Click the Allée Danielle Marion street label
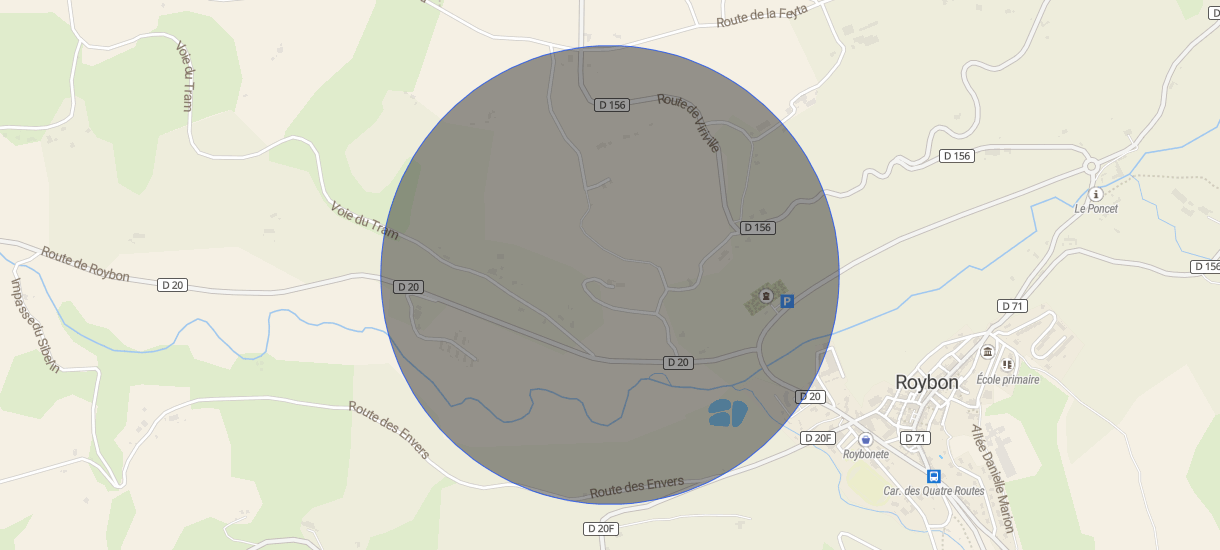1220x550 pixels. point(992,478)
